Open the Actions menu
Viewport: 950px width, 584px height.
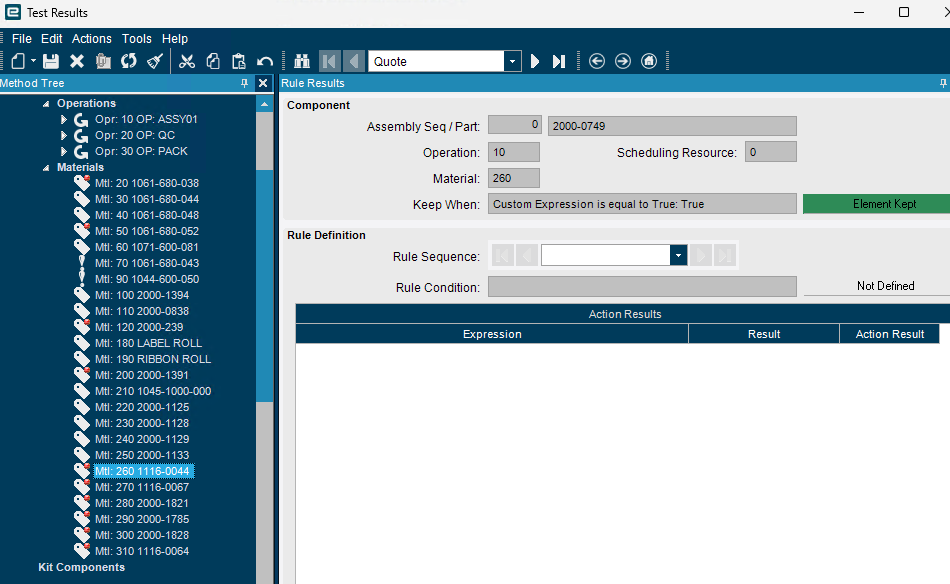point(91,39)
